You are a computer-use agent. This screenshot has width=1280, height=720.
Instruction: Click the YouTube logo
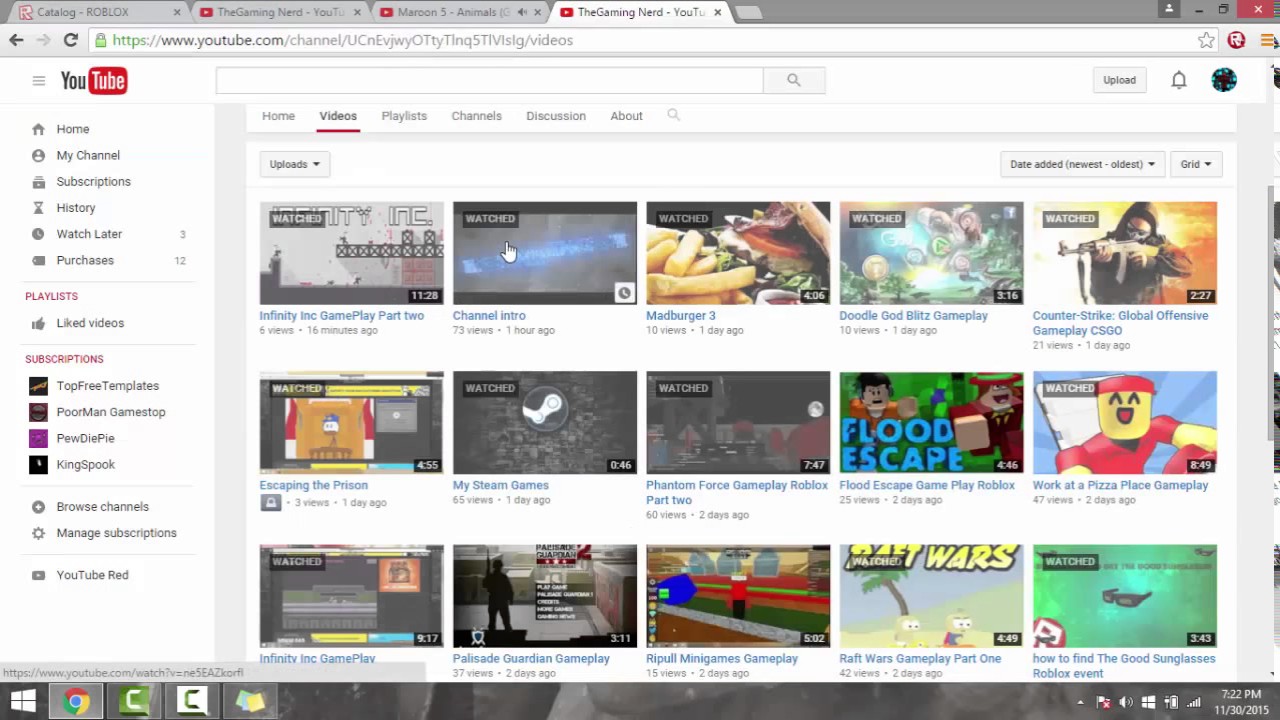point(94,80)
